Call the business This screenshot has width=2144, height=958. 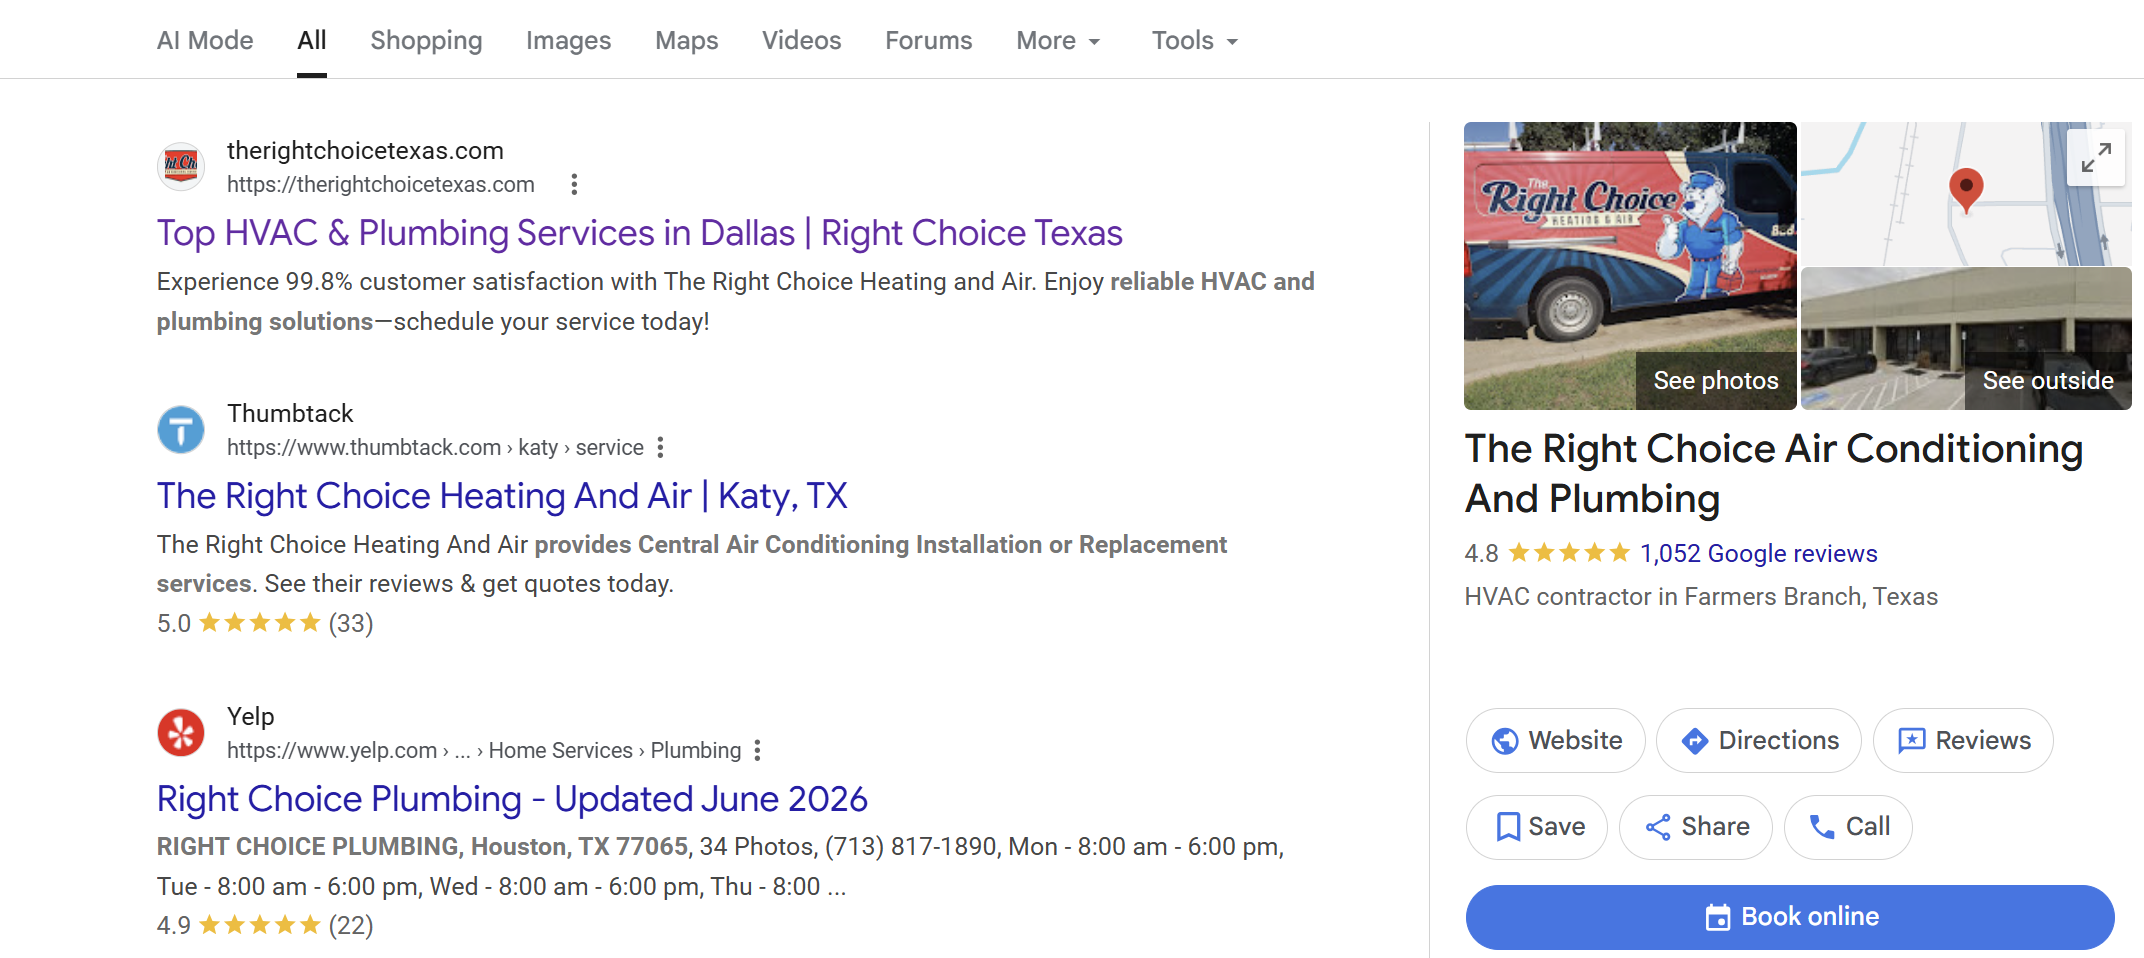1849,827
